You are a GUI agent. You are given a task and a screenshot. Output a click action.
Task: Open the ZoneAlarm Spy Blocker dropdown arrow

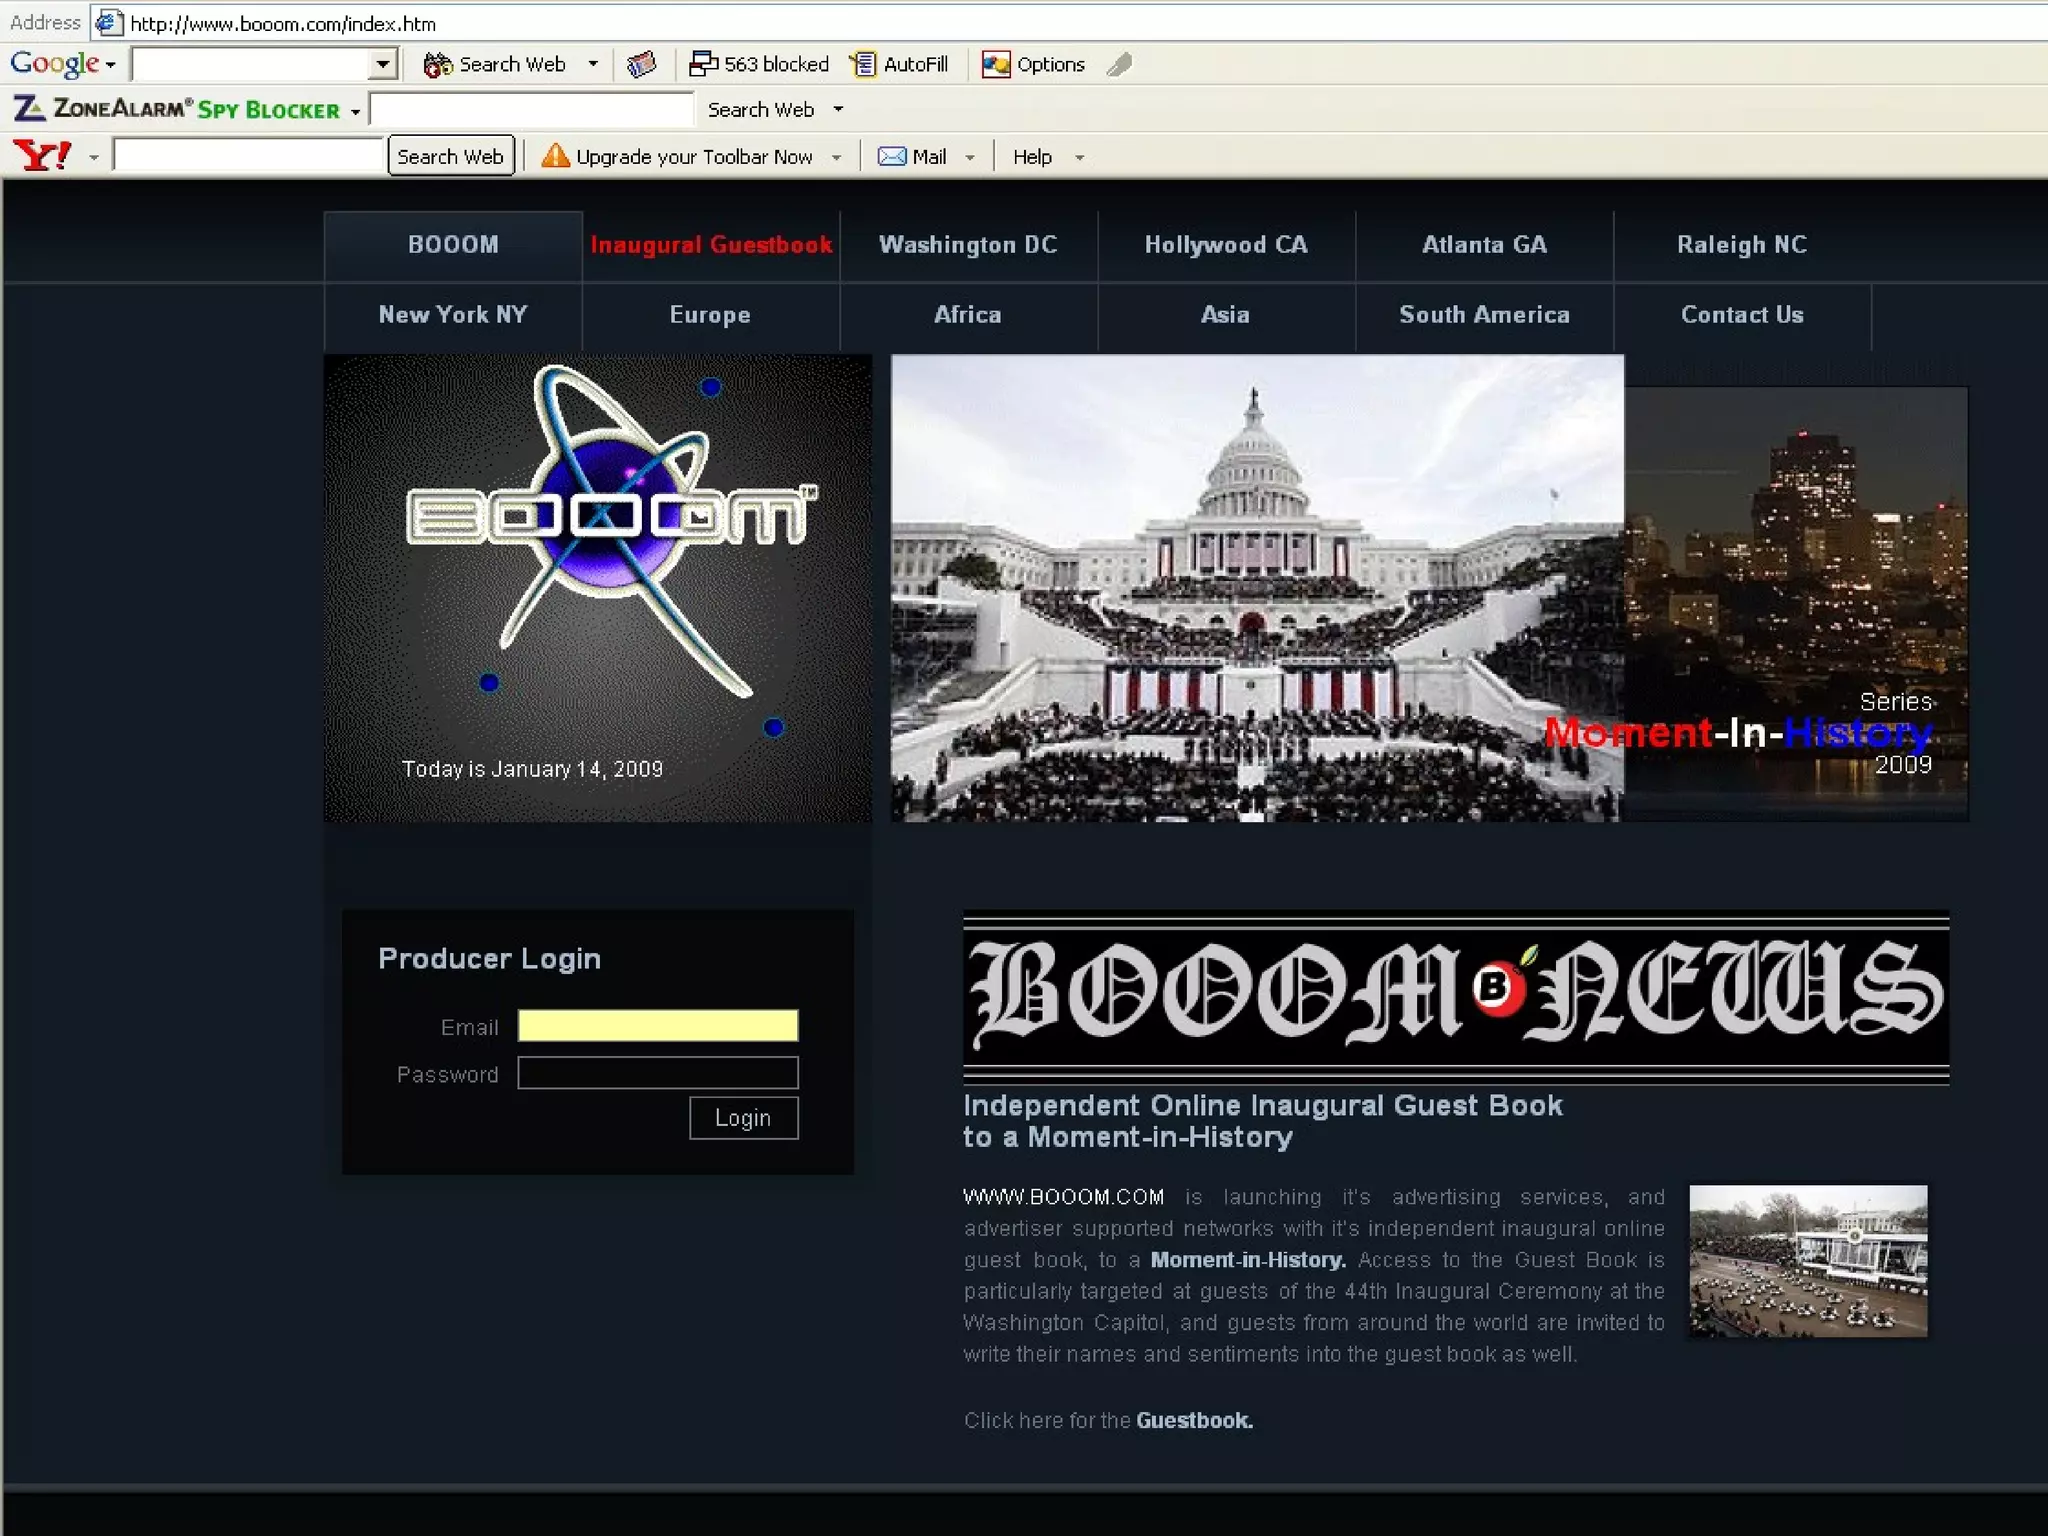[355, 112]
